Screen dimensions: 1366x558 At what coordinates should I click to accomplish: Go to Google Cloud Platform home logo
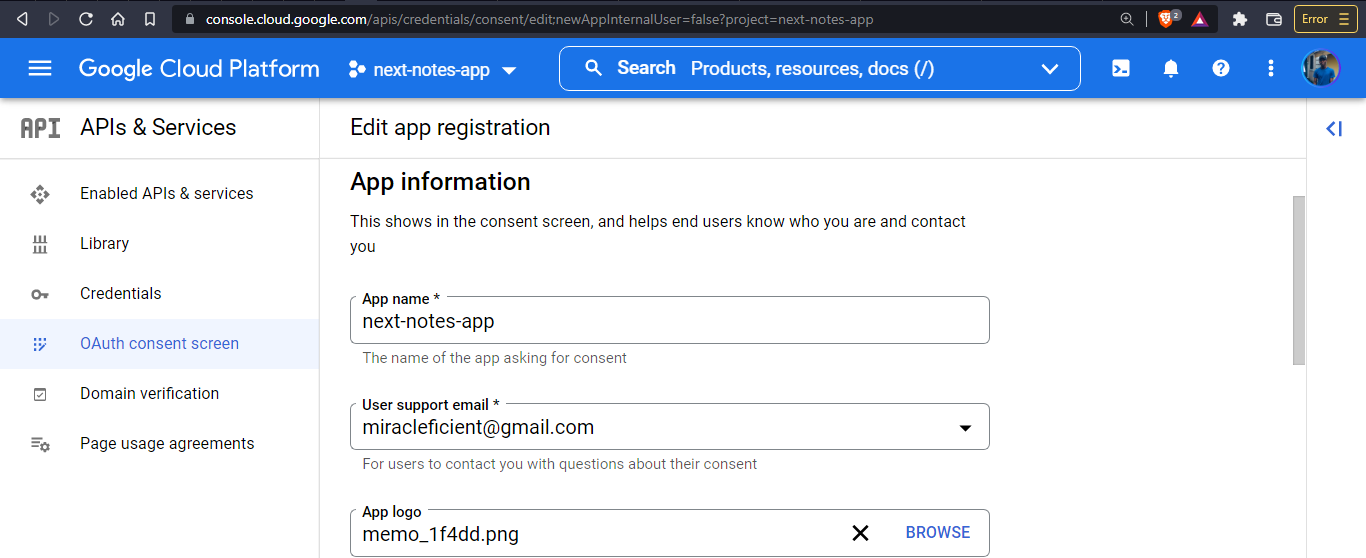(x=199, y=68)
